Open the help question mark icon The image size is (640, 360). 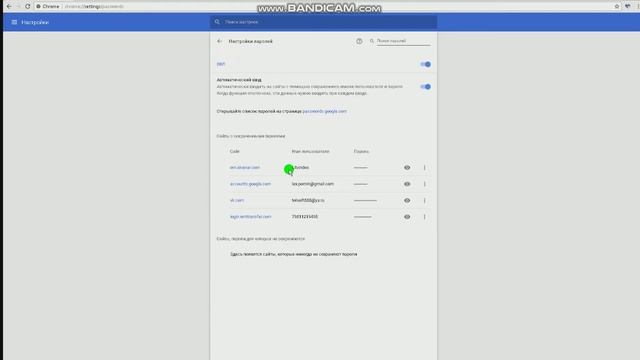(359, 41)
